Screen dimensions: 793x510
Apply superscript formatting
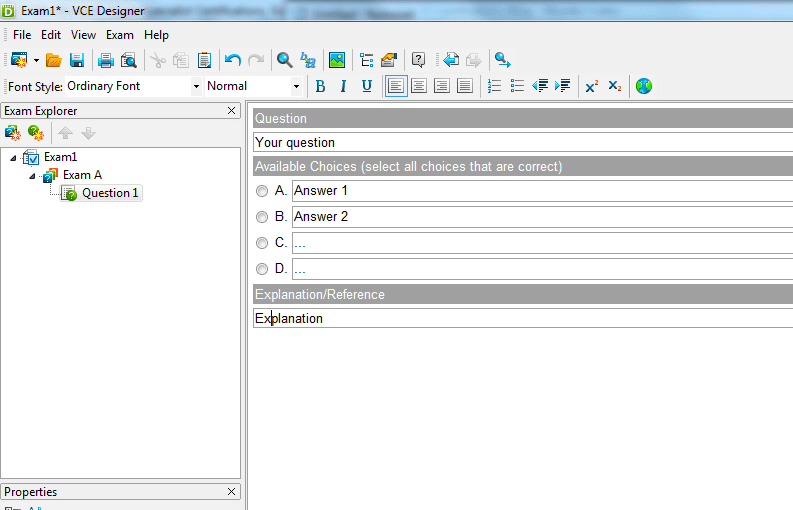(592, 86)
